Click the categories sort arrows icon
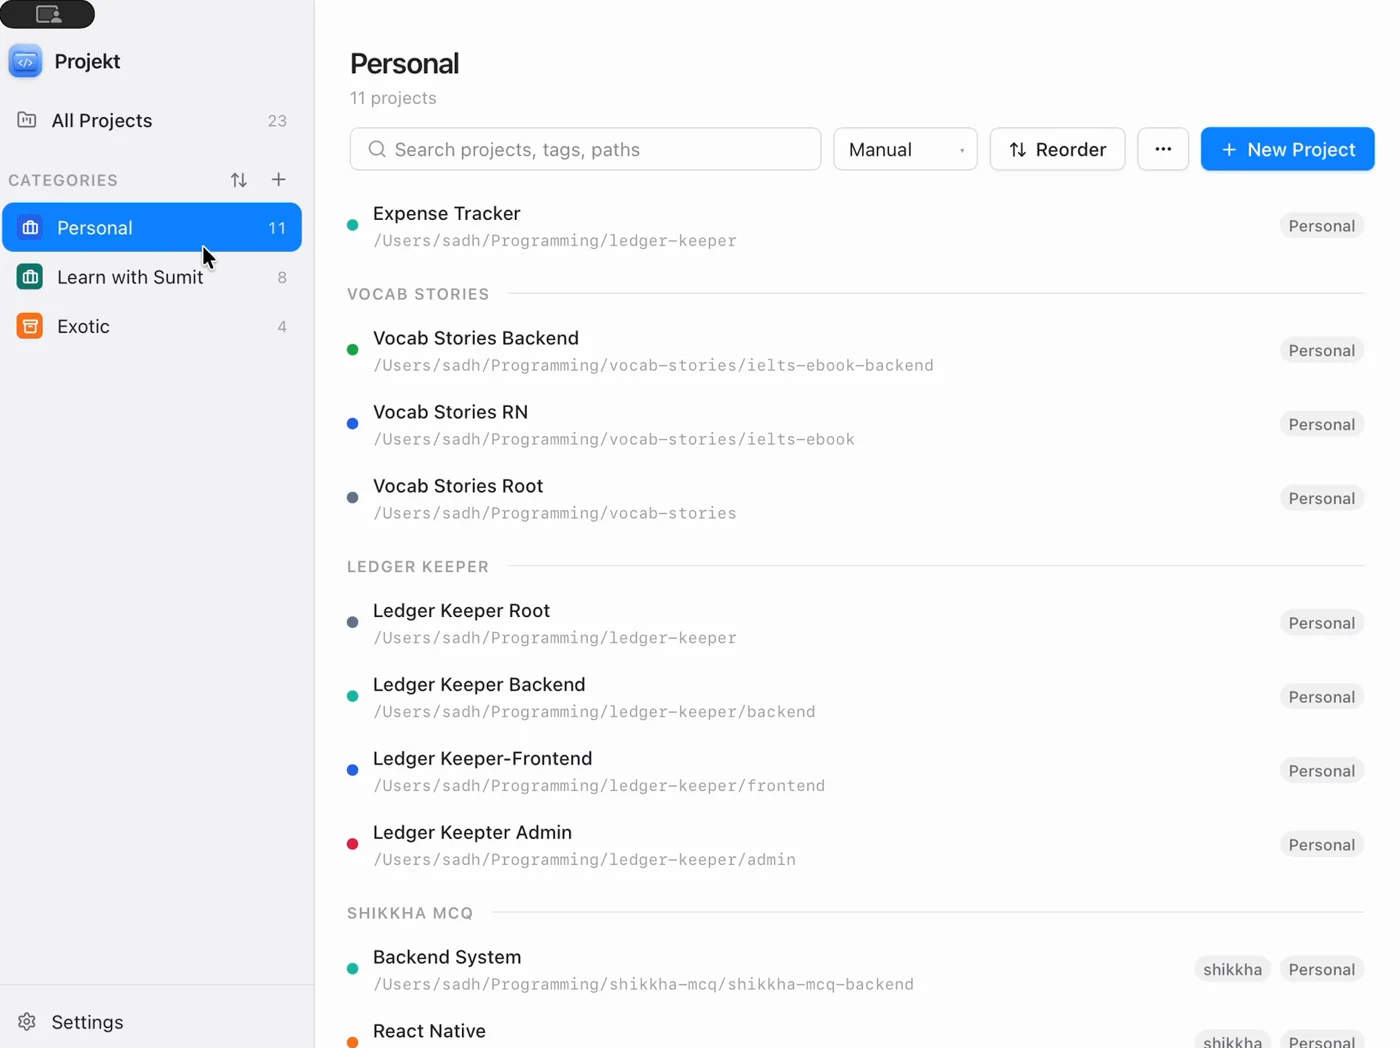The height and width of the screenshot is (1048, 1400). 238,180
